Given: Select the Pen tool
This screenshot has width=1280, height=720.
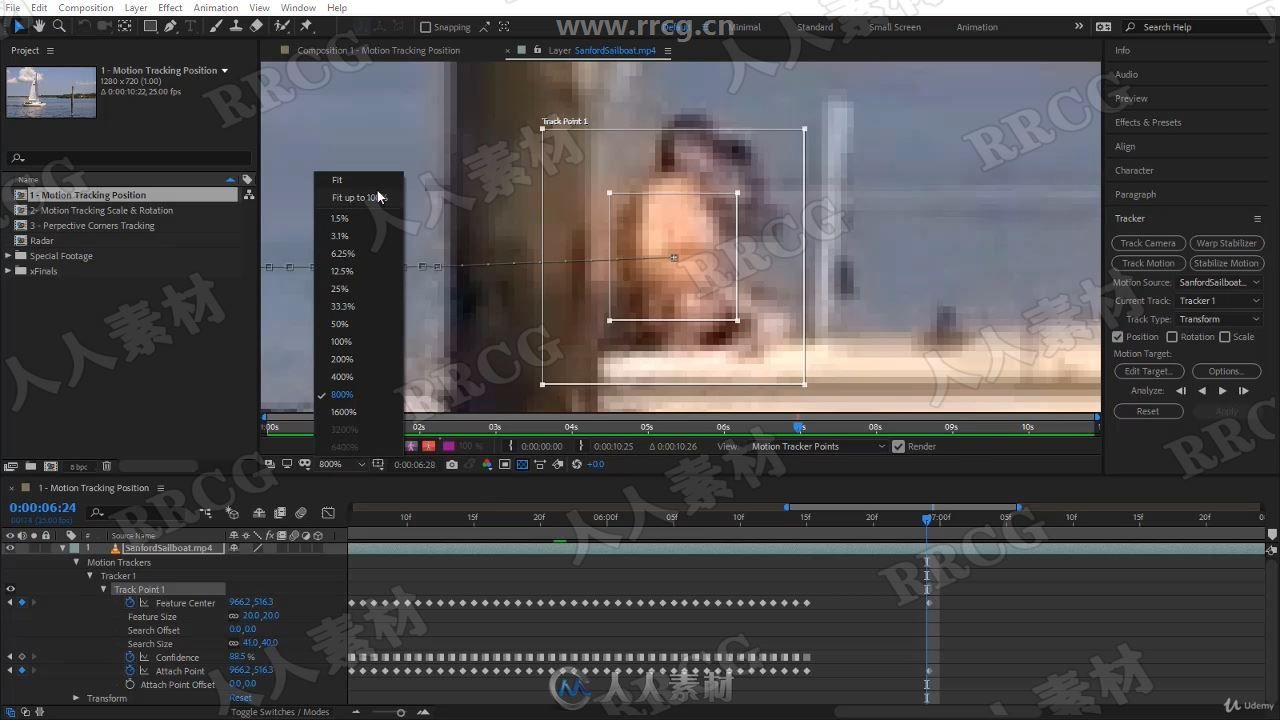Looking at the screenshot, I should [171, 26].
